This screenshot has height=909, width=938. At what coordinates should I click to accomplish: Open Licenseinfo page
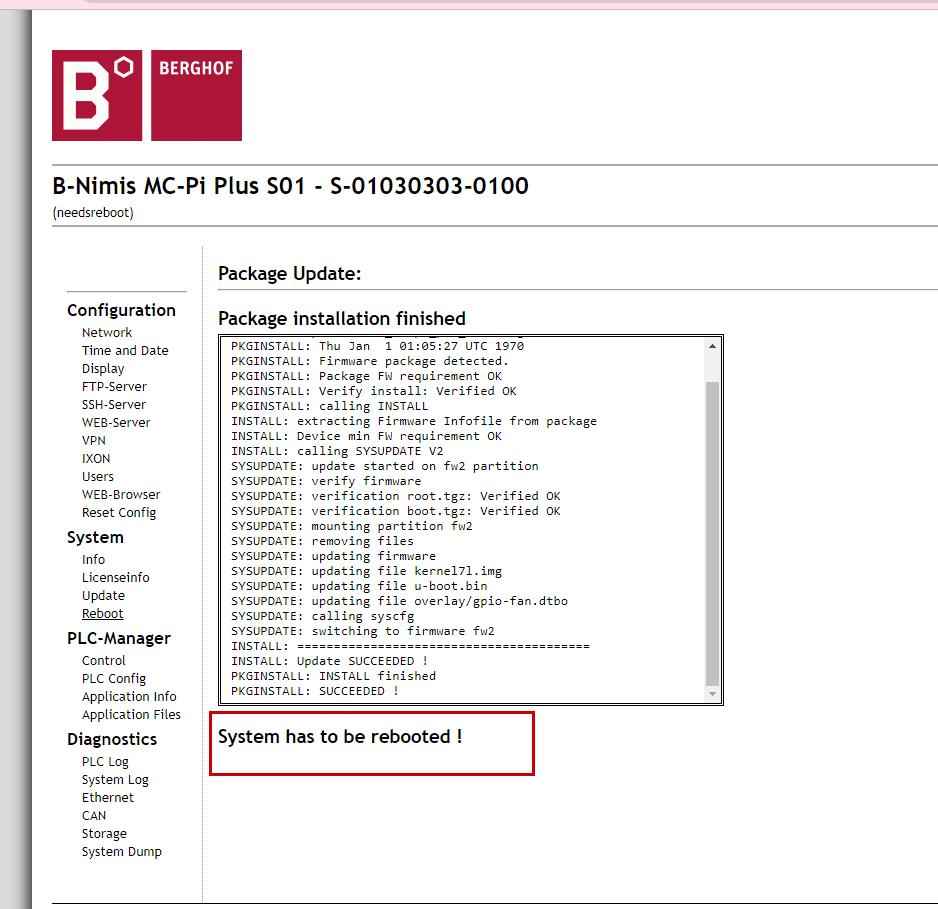(x=115, y=577)
